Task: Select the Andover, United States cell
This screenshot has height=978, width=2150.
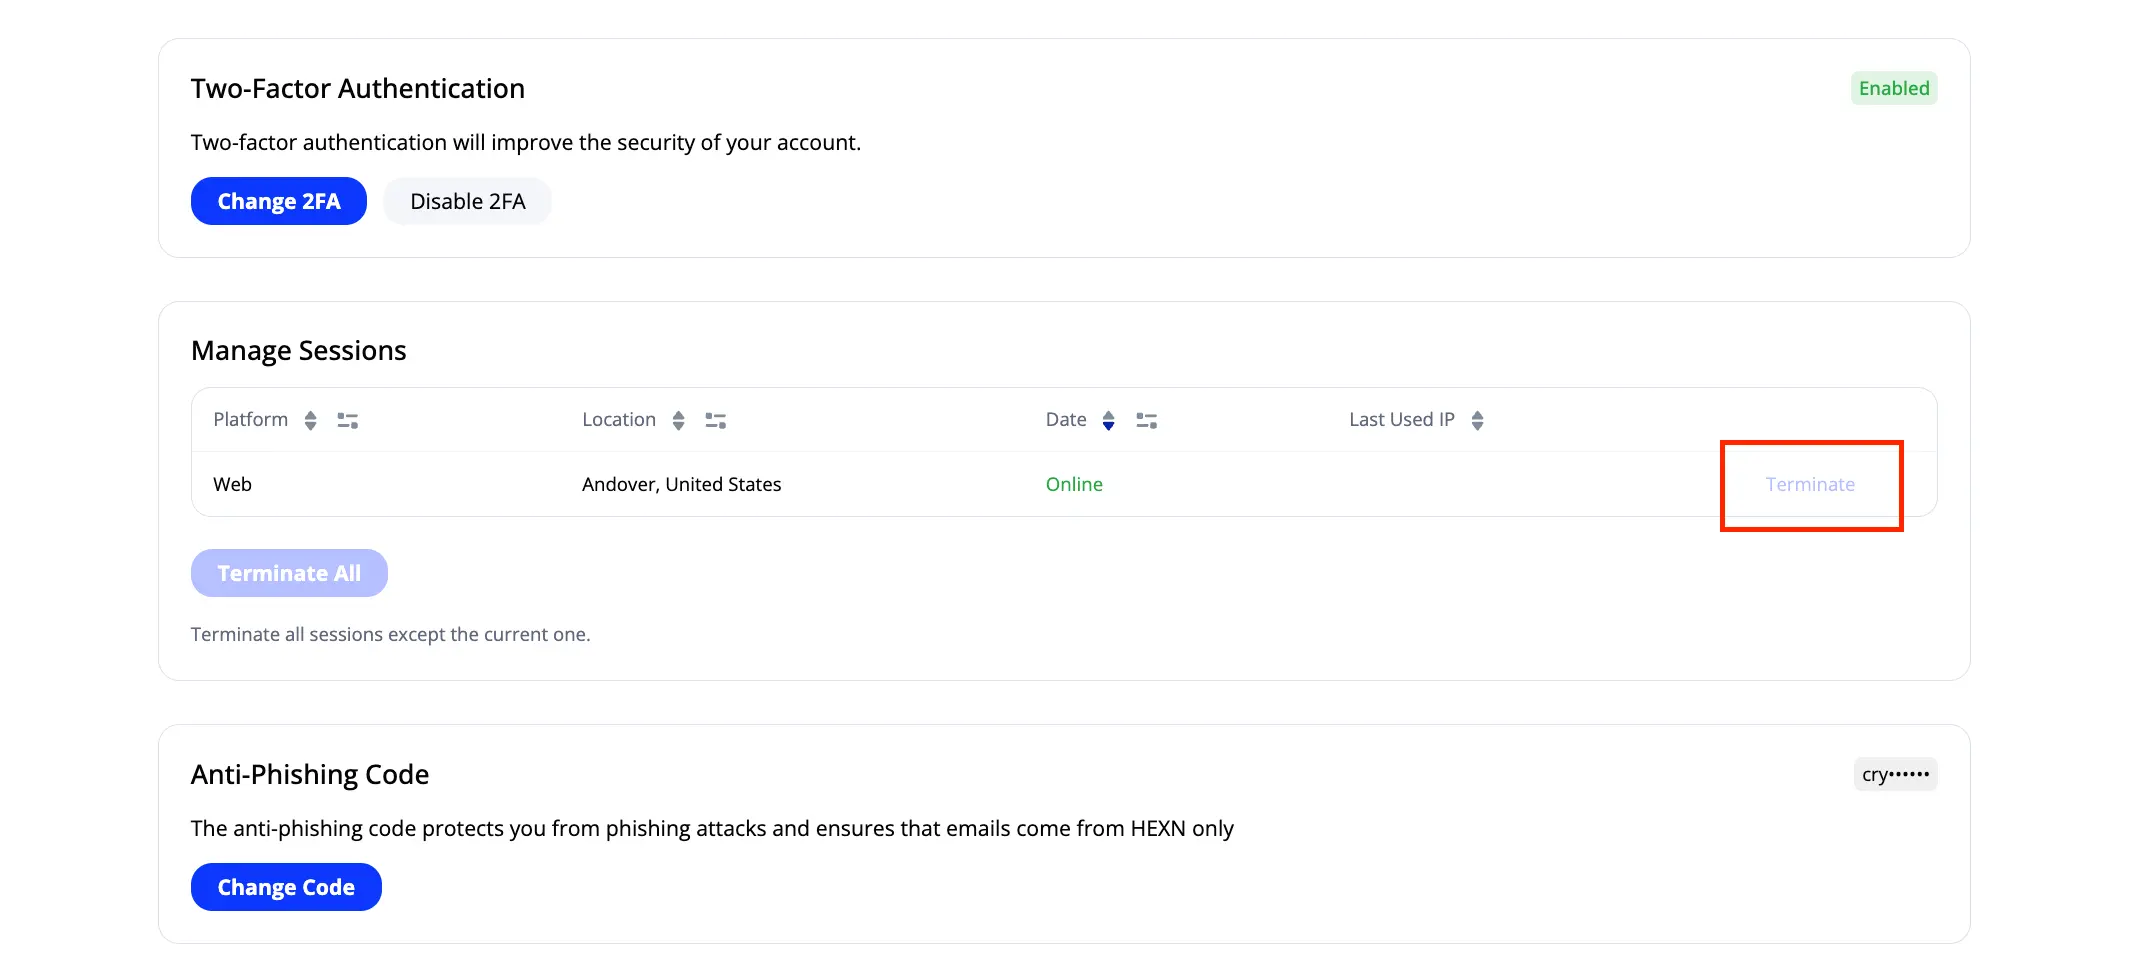Action: pos(682,484)
